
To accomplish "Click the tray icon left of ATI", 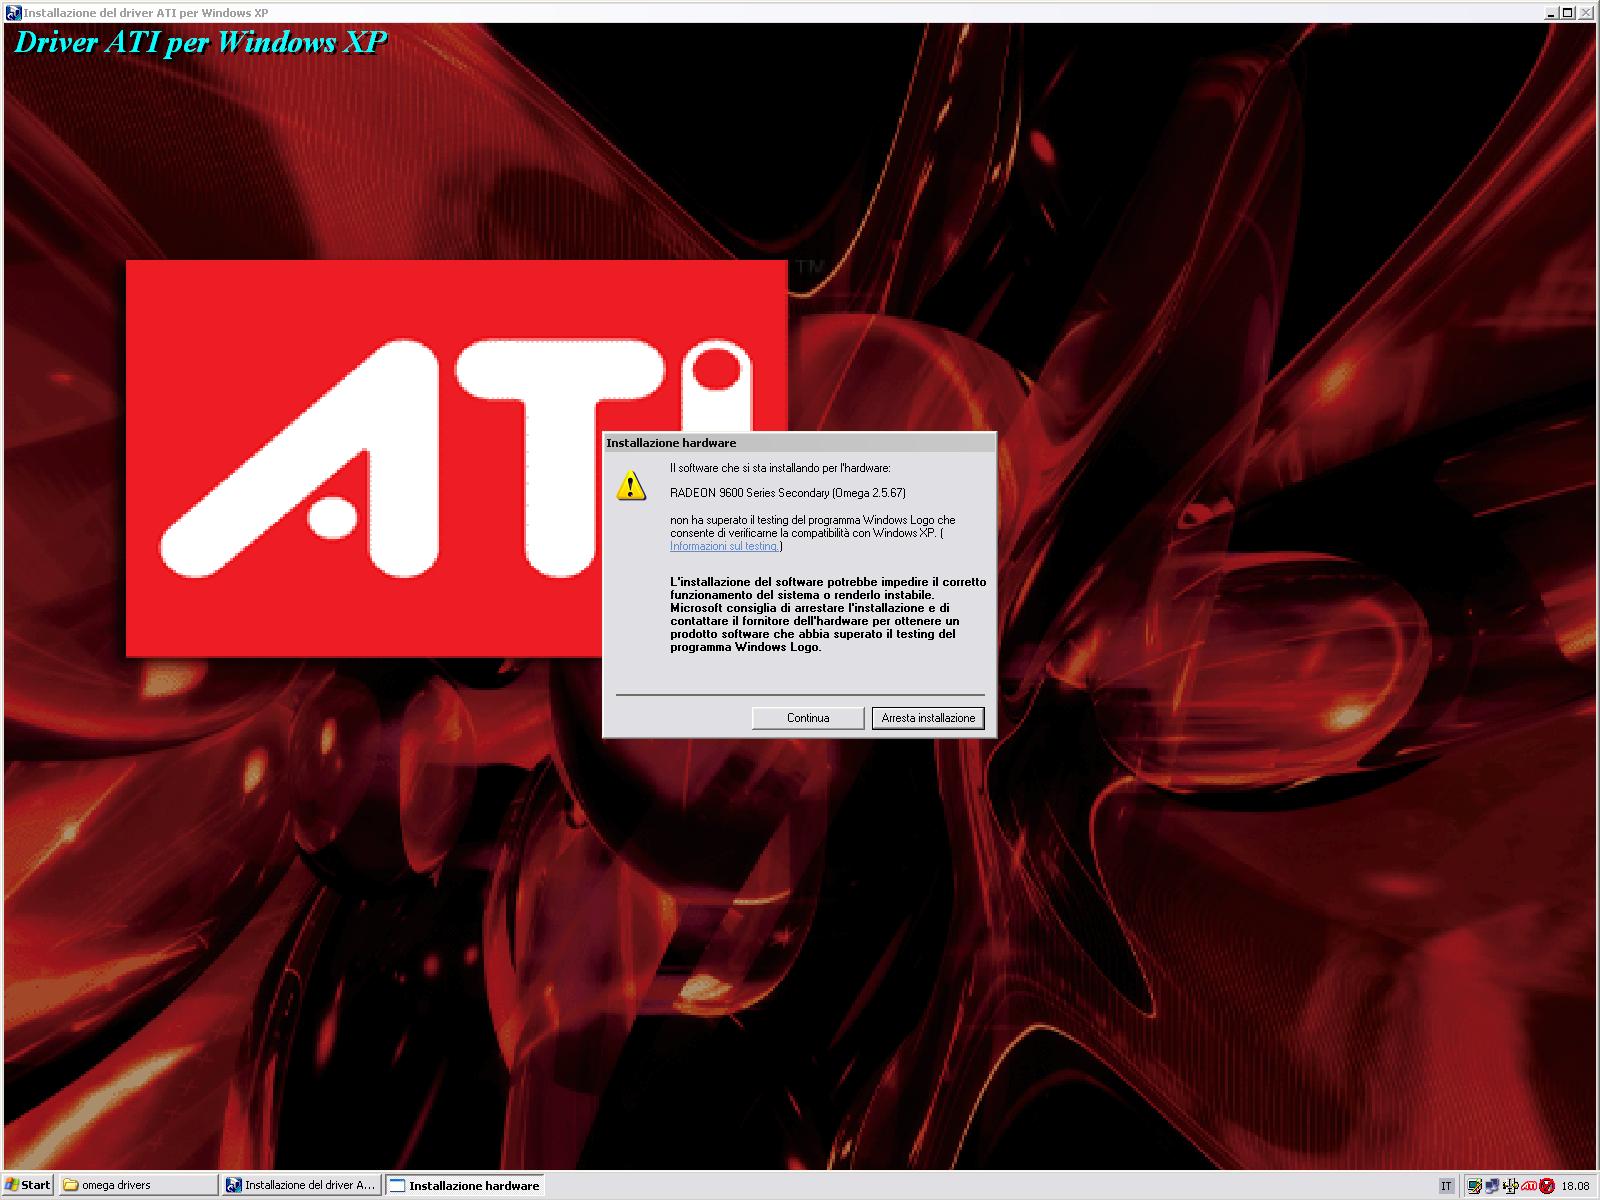I will (1510, 1186).
